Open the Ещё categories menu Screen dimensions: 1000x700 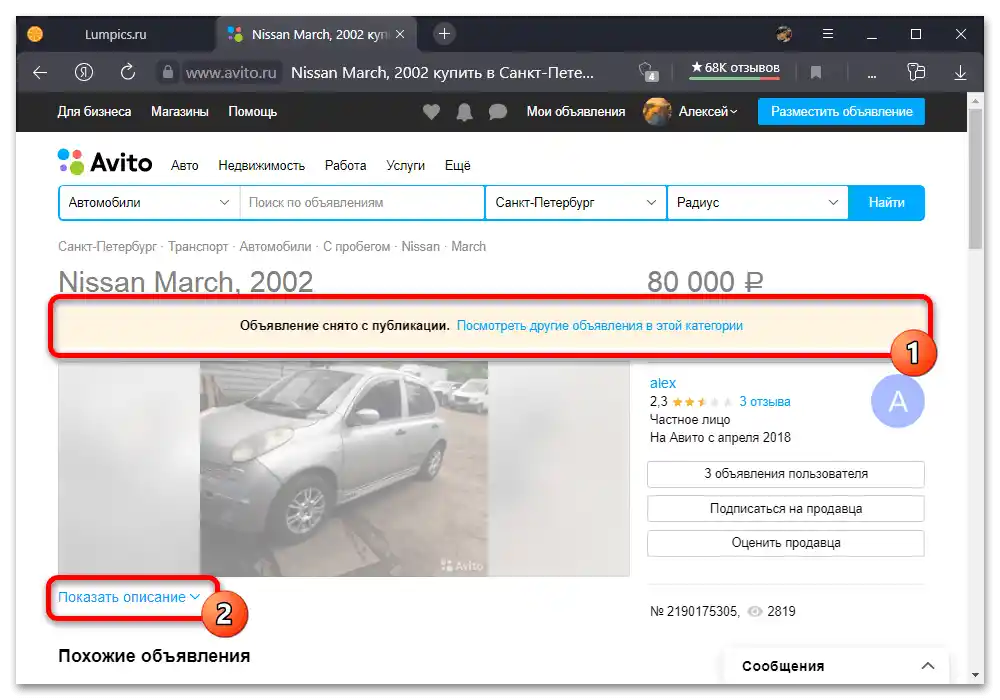(x=457, y=166)
